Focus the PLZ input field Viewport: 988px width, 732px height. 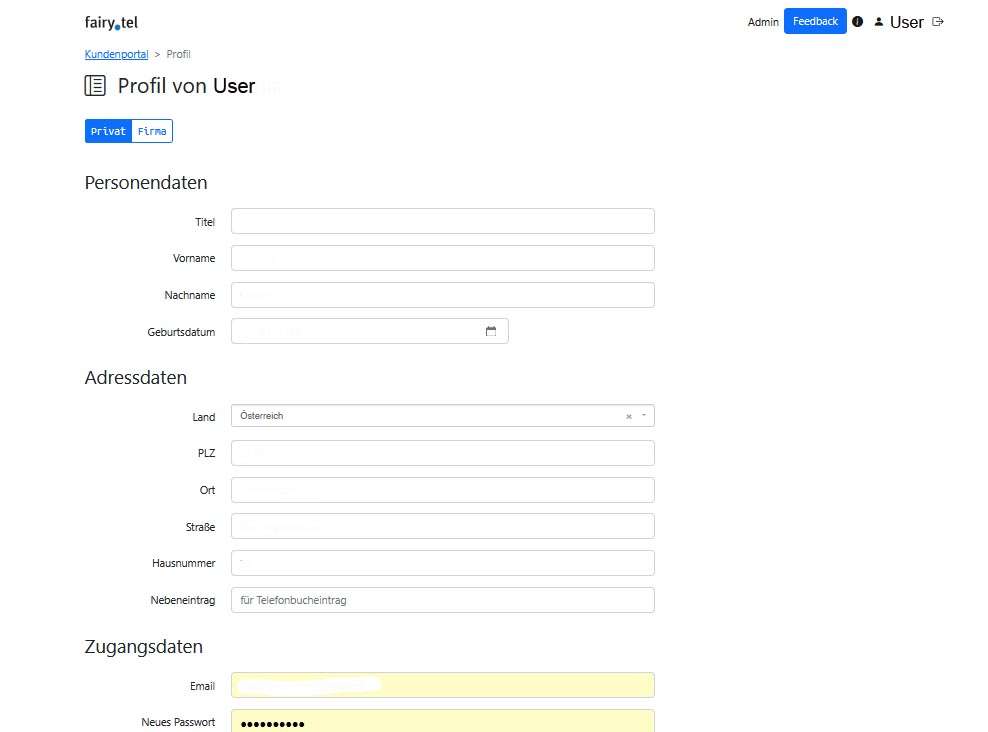443,453
